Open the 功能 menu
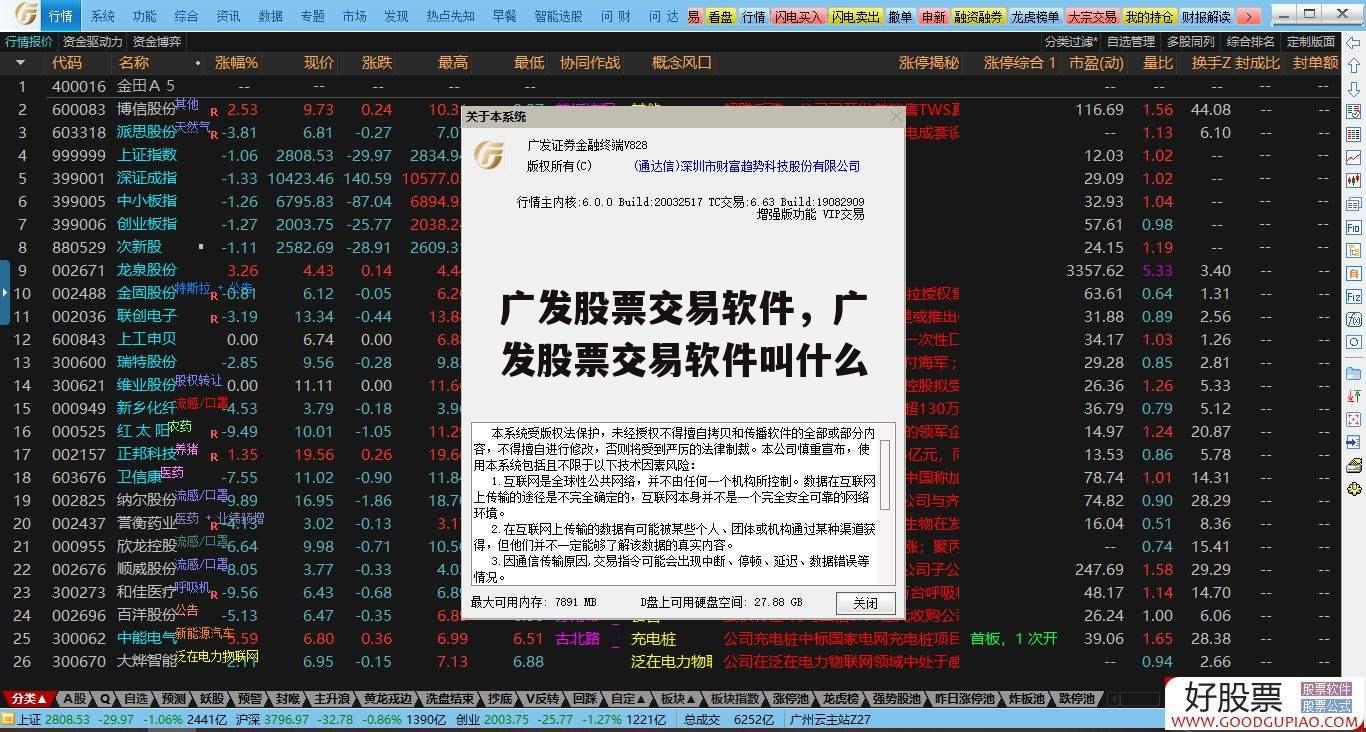 [144, 17]
